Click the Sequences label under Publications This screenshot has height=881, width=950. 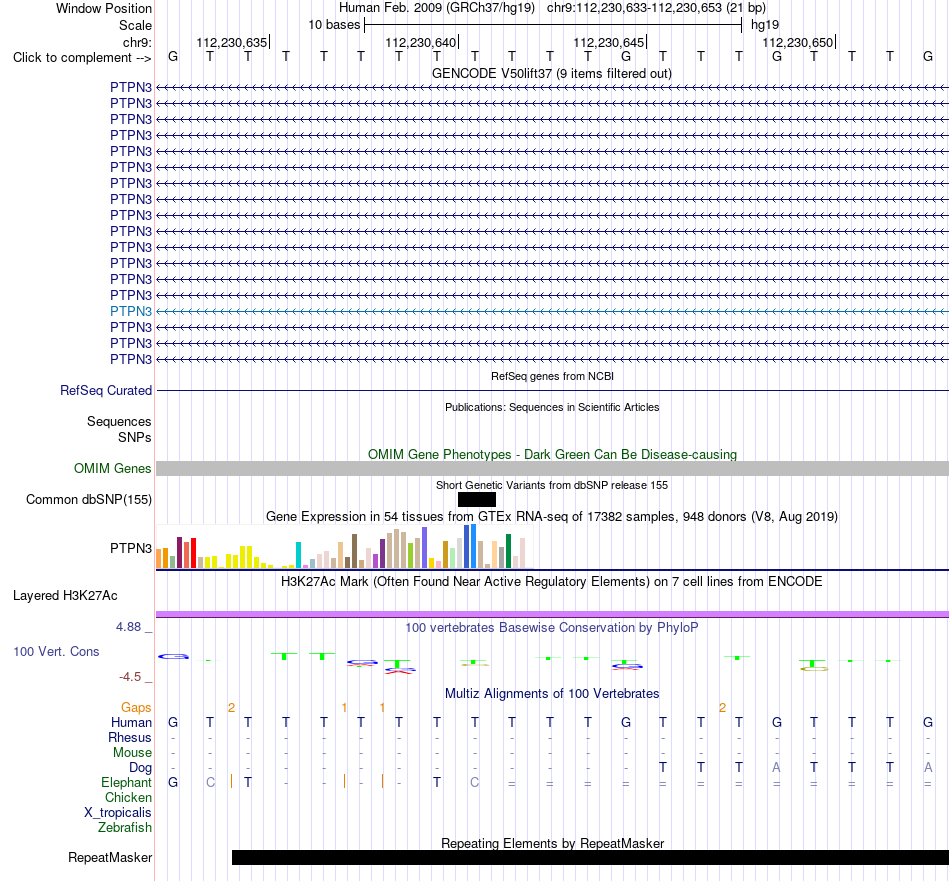coord(119,422)
